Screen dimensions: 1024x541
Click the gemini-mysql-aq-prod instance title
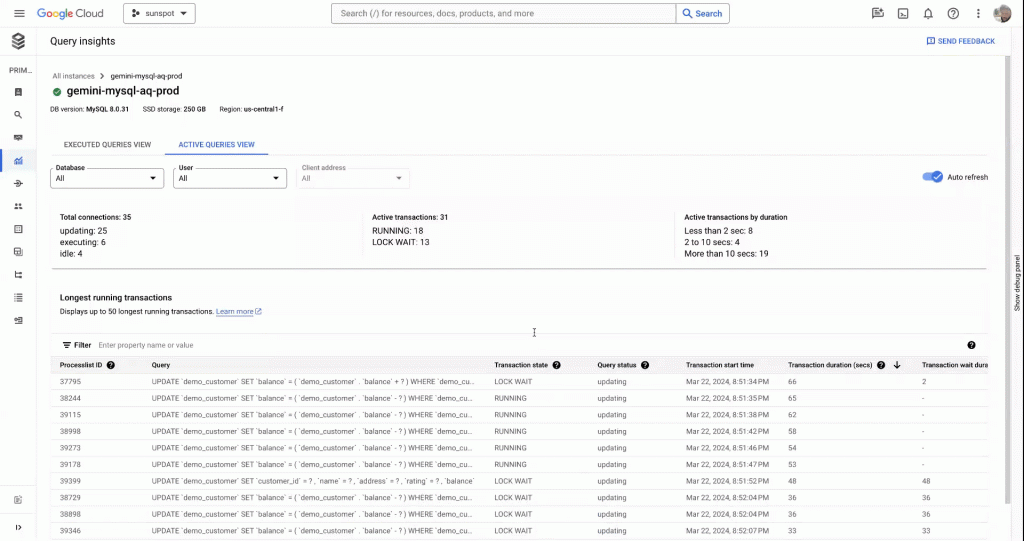coord(123,91)
